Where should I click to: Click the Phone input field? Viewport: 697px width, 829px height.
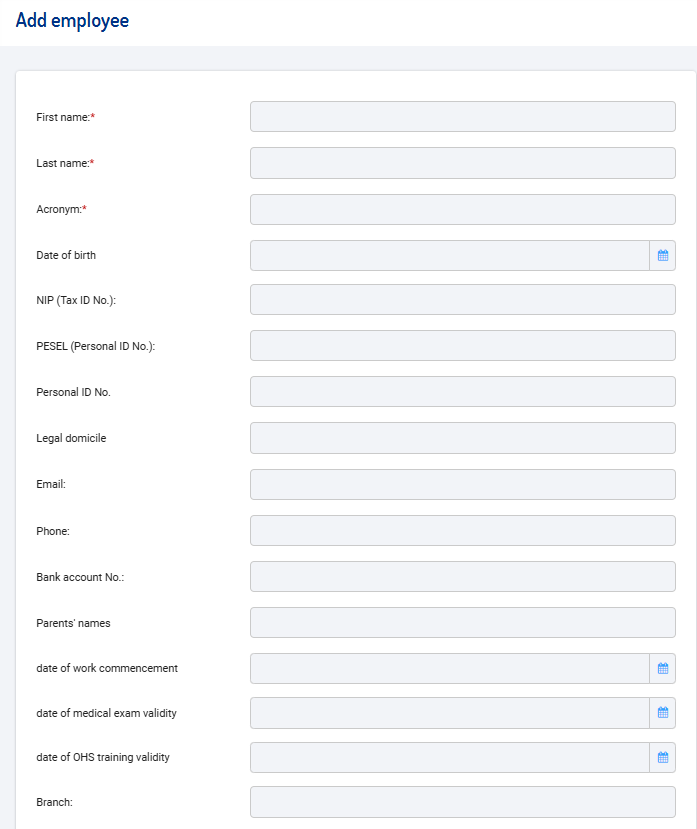[x=463, y=530]
